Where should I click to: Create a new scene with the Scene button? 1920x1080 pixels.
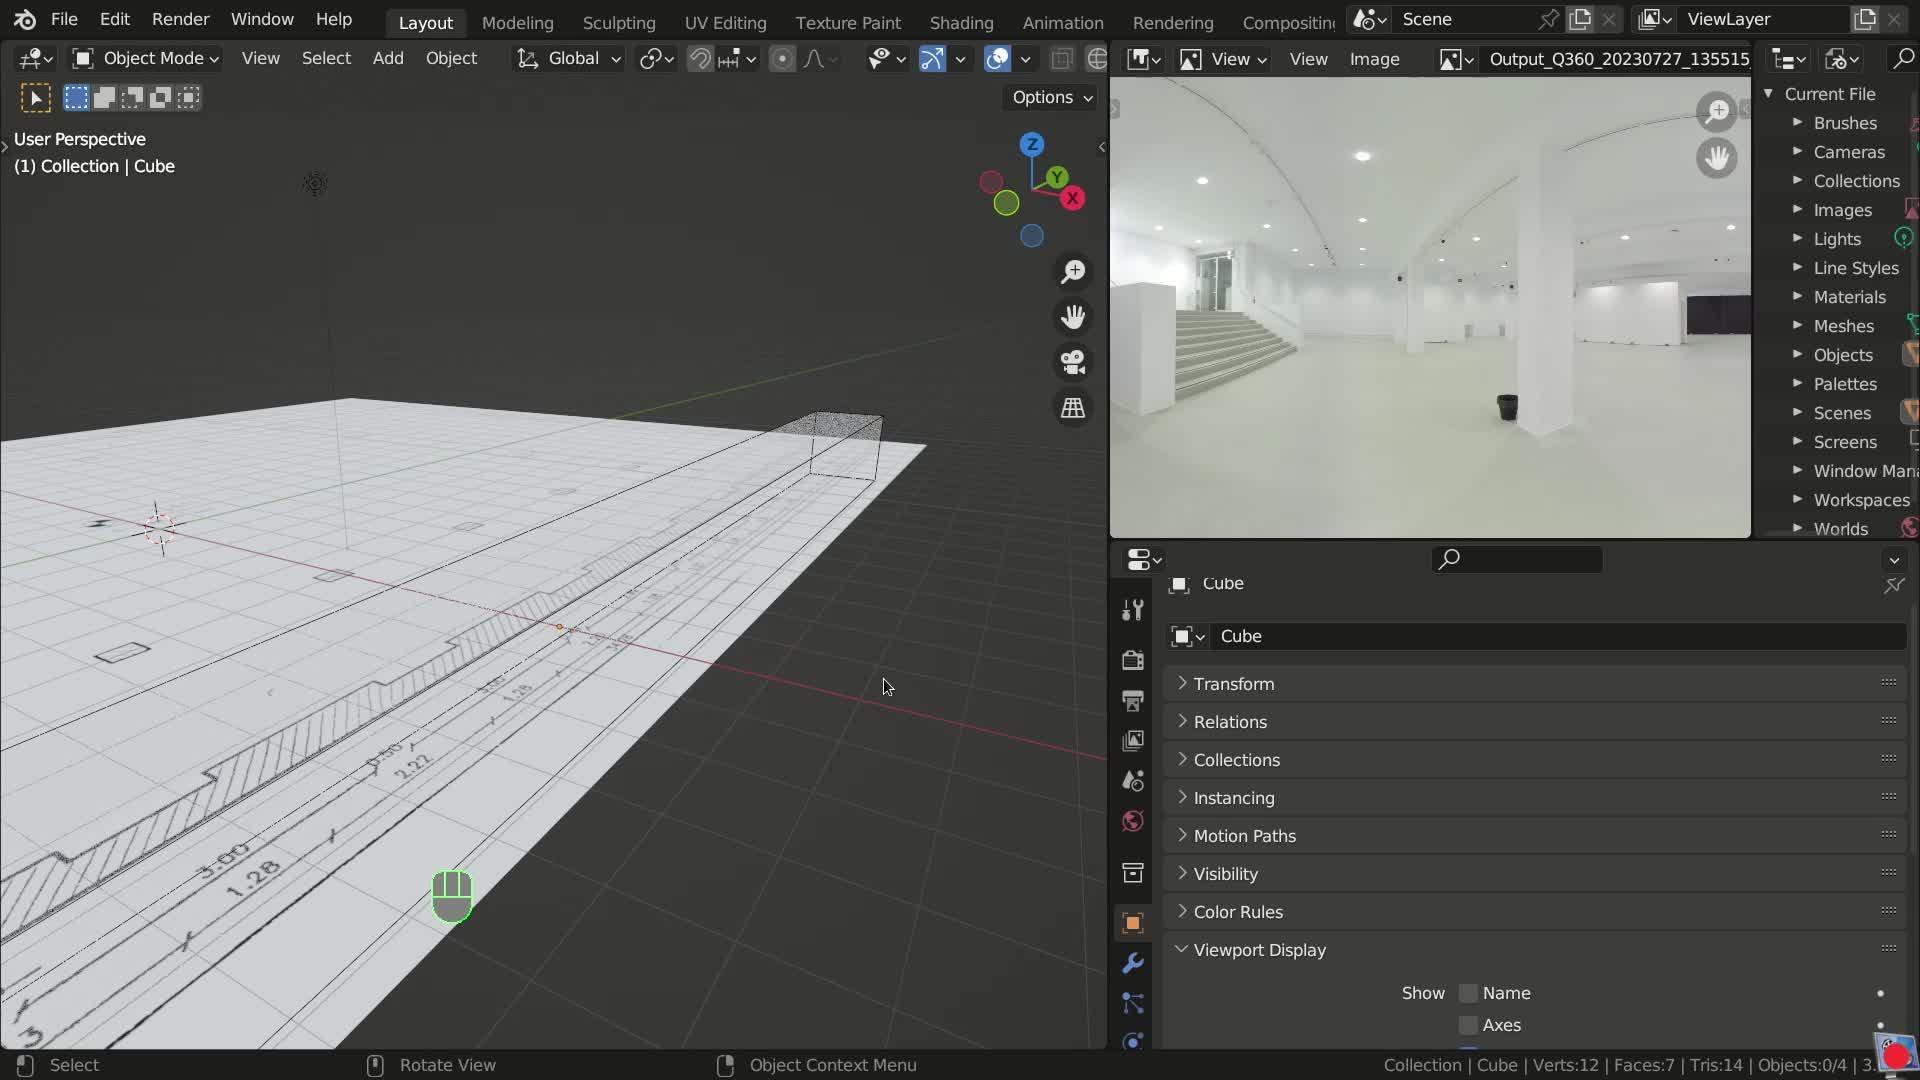1580,19
